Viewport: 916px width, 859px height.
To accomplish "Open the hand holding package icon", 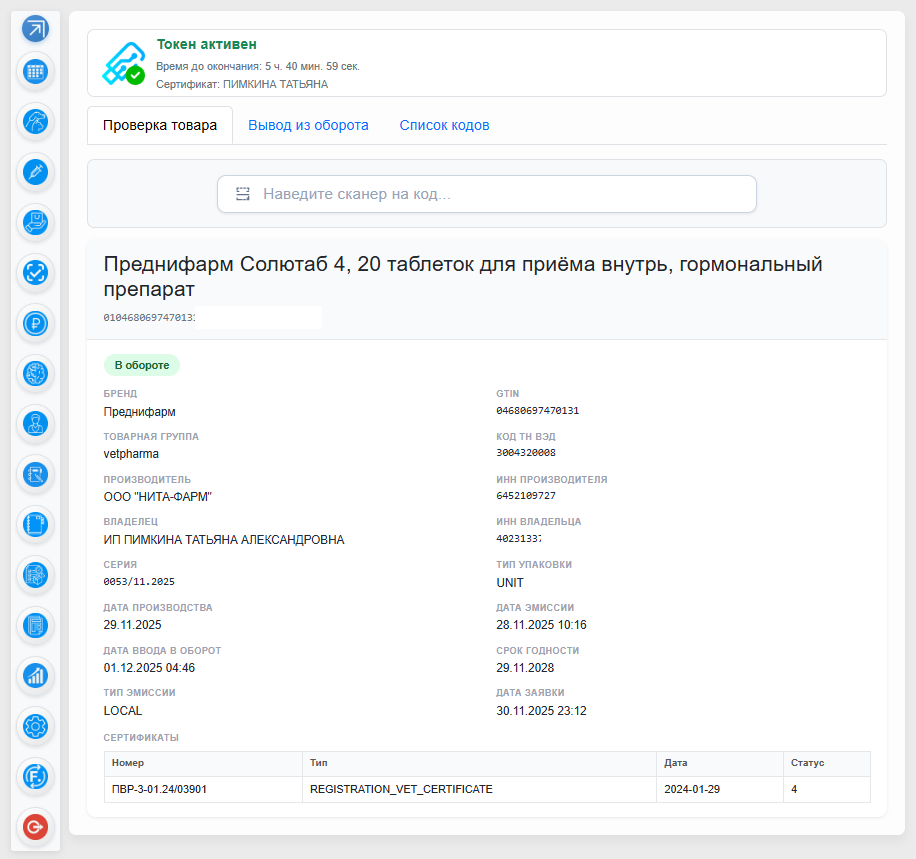I will (x=36, y=223).
